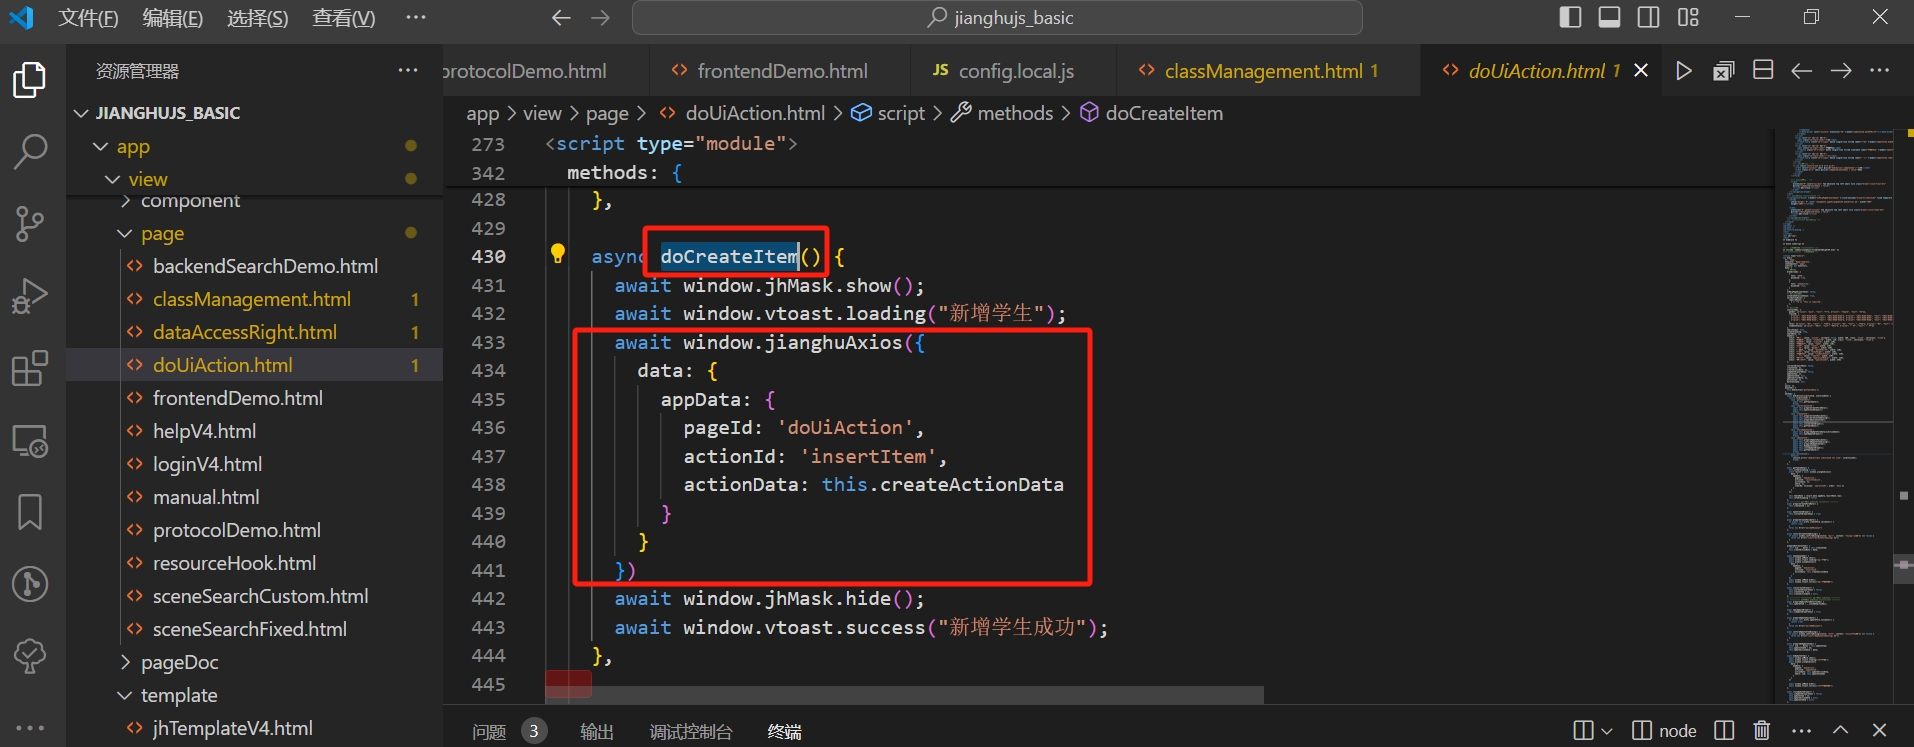Open dataAccessRight.html in file tree
1914x747 pixels.
pos(245,332)
